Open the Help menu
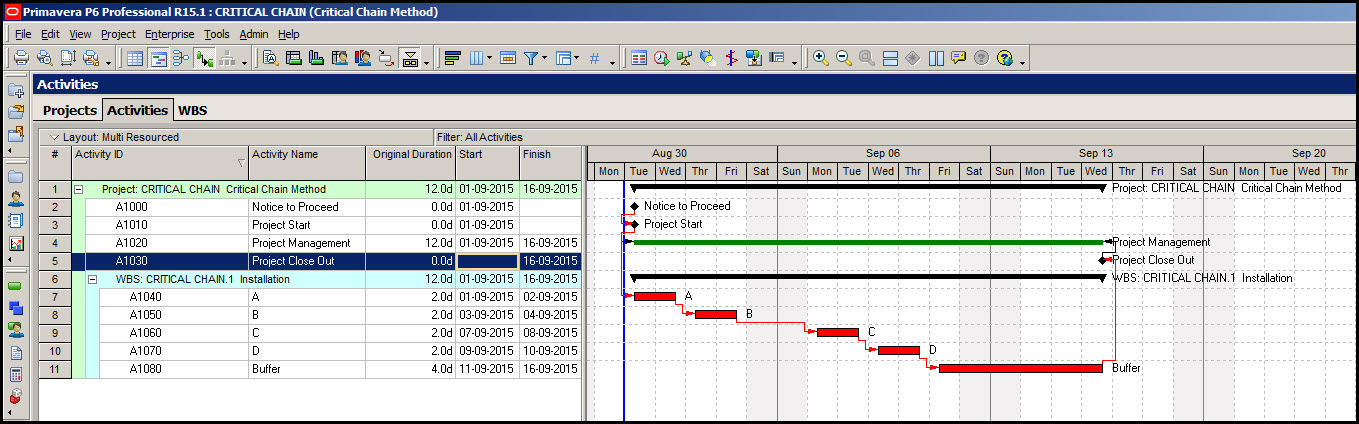Screen dimensions: 1359x424 click(x=289, y=34)
